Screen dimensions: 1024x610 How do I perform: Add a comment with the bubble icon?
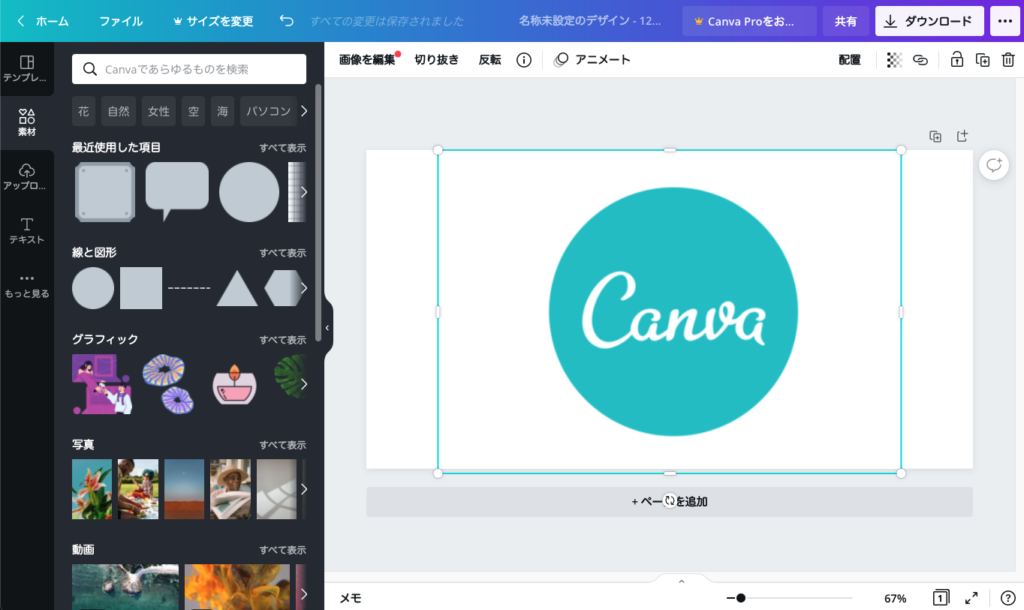[994, 165]
